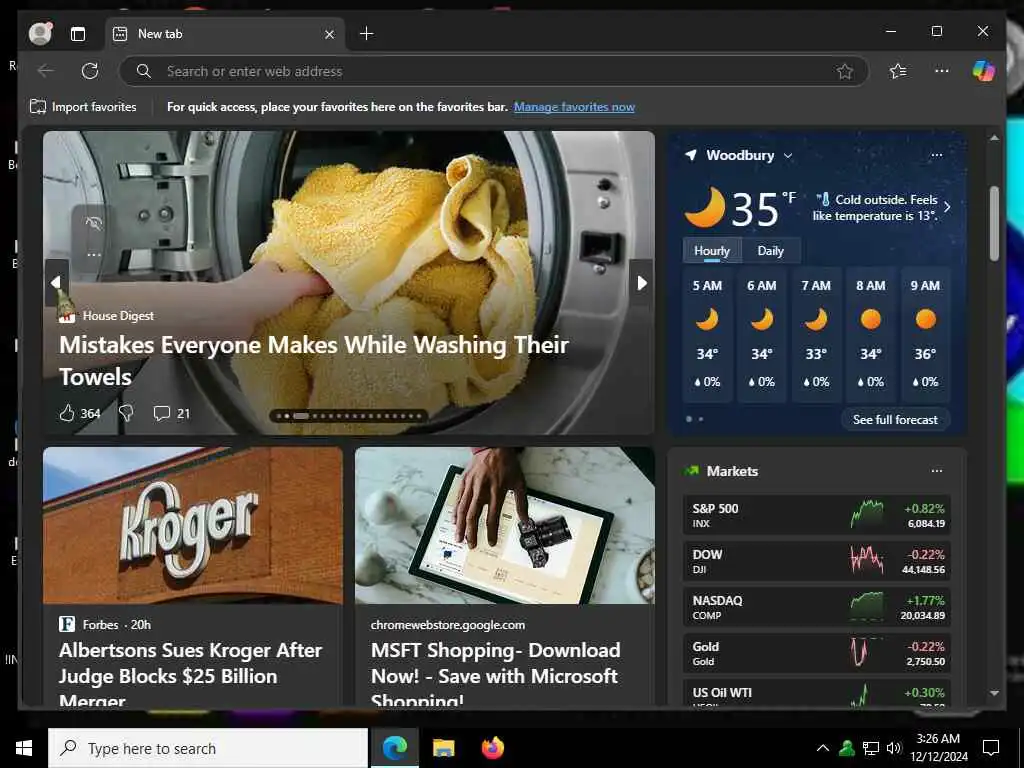Open the Windows Start menu
This screenshot has height=768, width=1024.
[24, 748]
